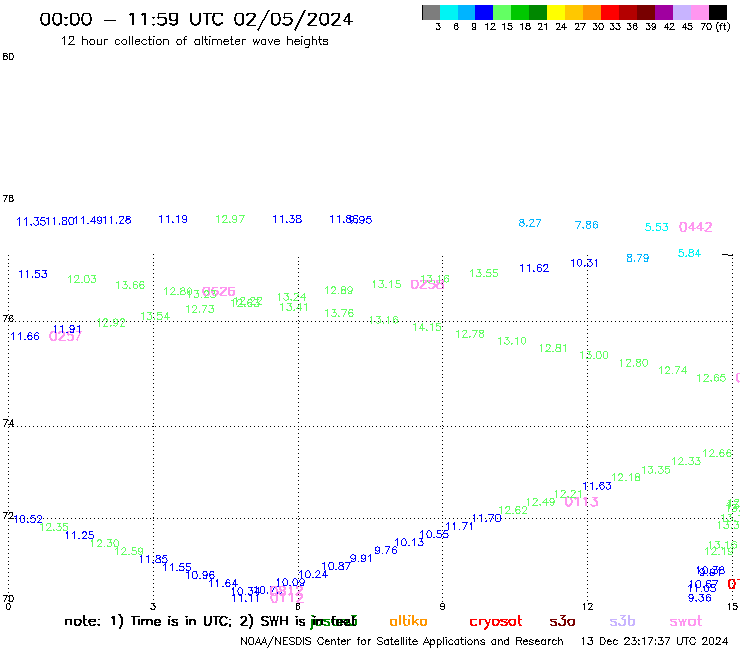Click the pink time marker 0442
Screen dimensions: 740x650
click(695, 227)
